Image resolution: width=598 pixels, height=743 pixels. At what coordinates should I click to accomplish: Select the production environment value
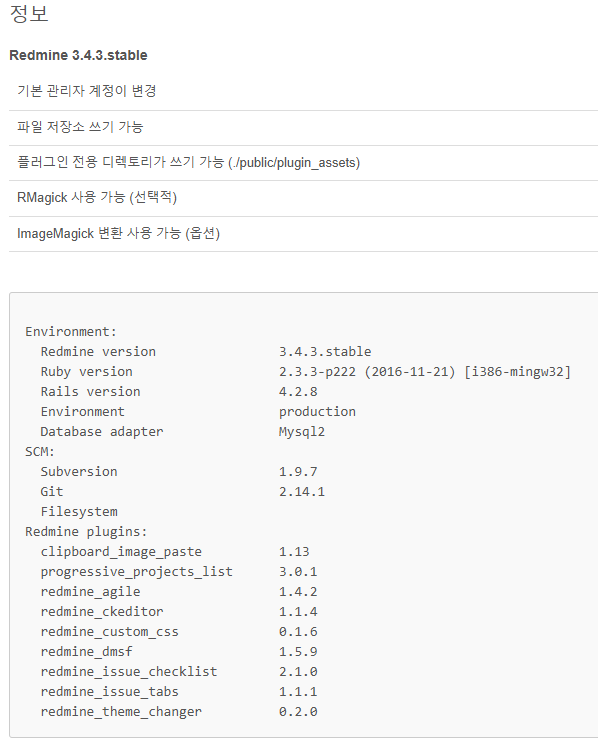pyautogui.click(x=317, y=412)
